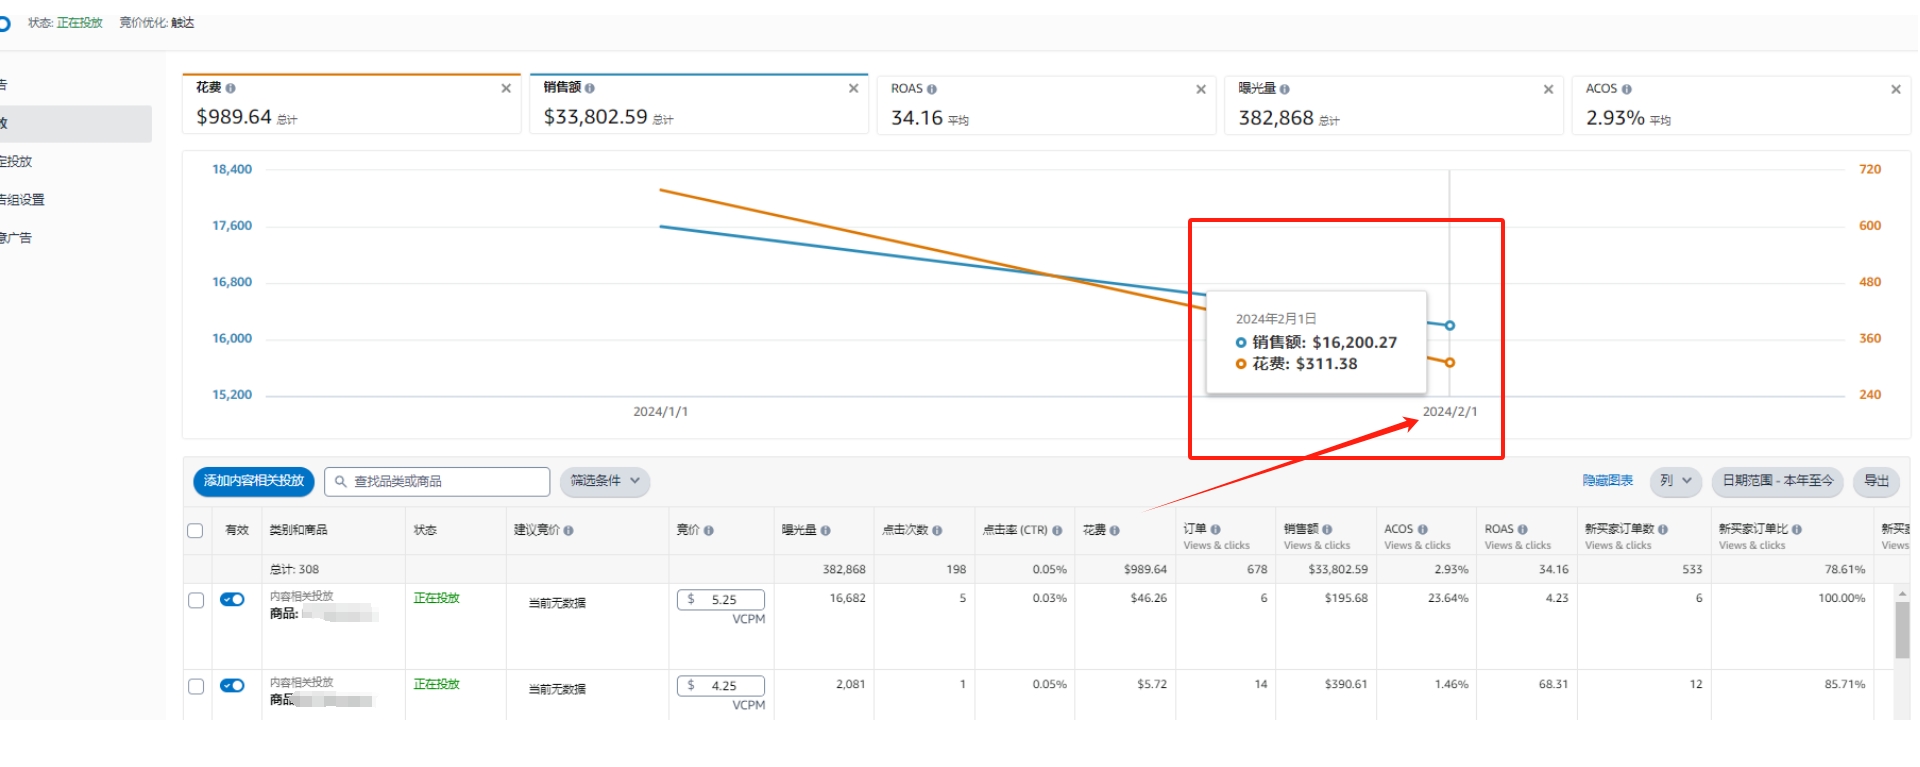Open the 日期范围 - 本年至今 selector
This screenshot has height=767, width=1920.
[x=1778, y=481]
